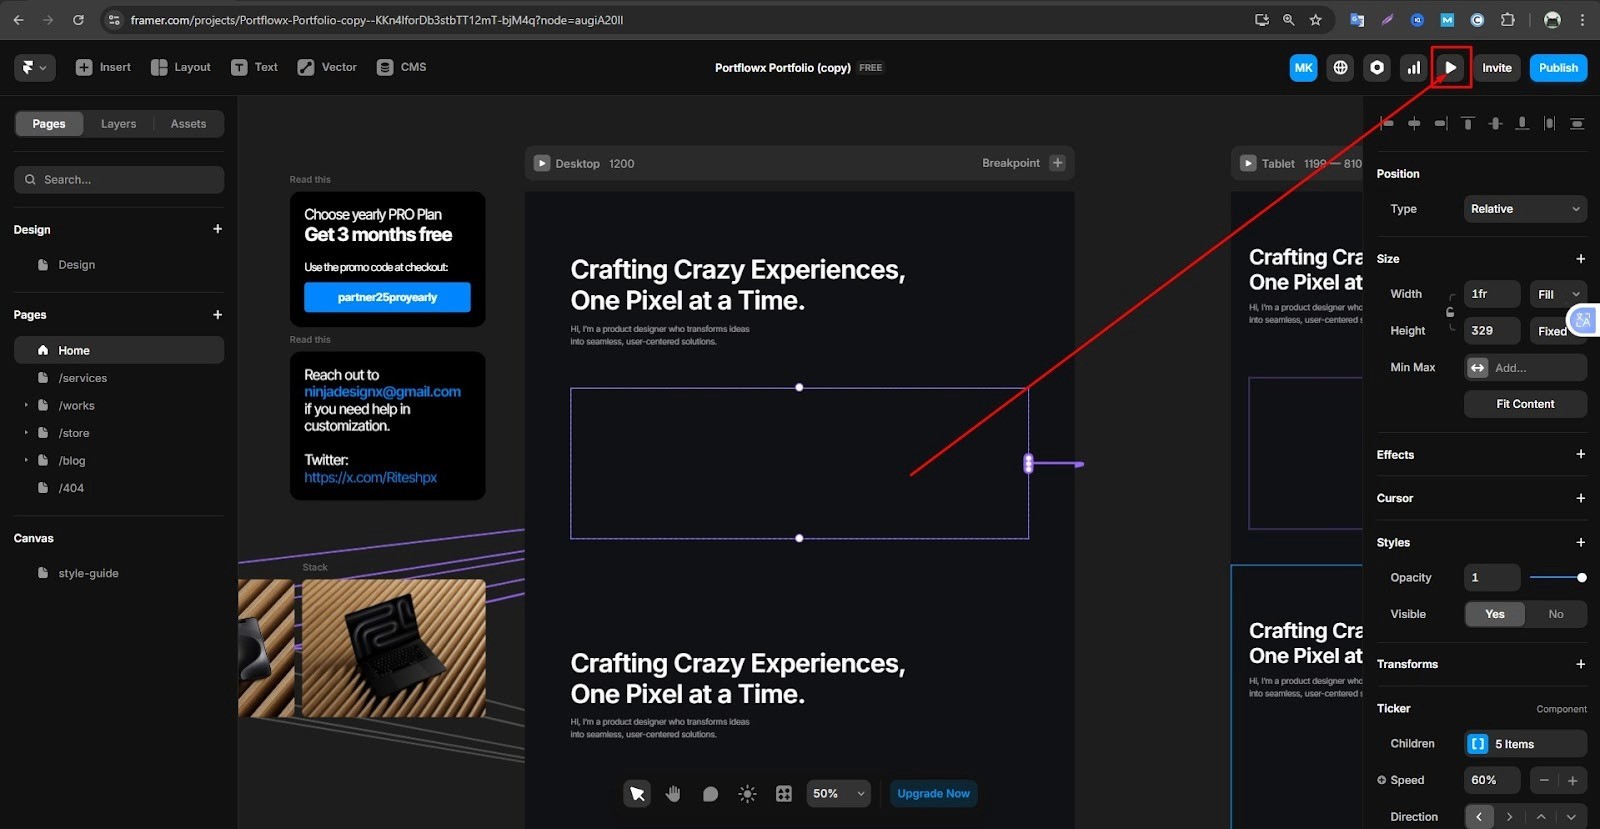Open the style-guide canvas
Screen dimensions: 1600x829
(x=119, y=573)
